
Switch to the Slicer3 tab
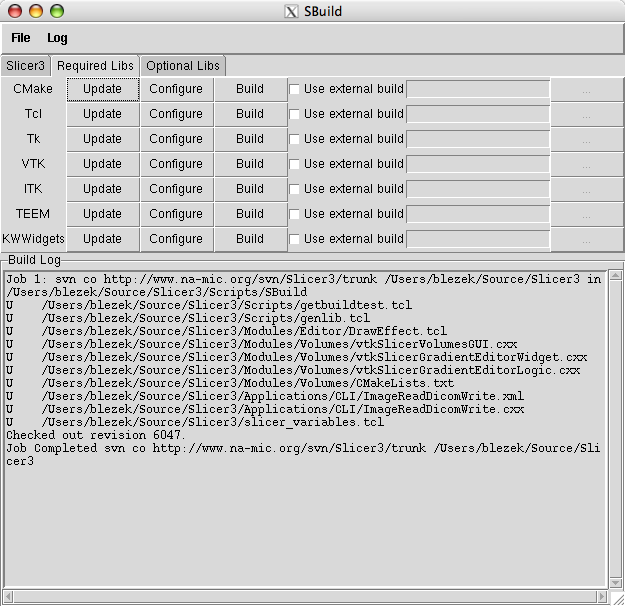[x=26, y=66]
